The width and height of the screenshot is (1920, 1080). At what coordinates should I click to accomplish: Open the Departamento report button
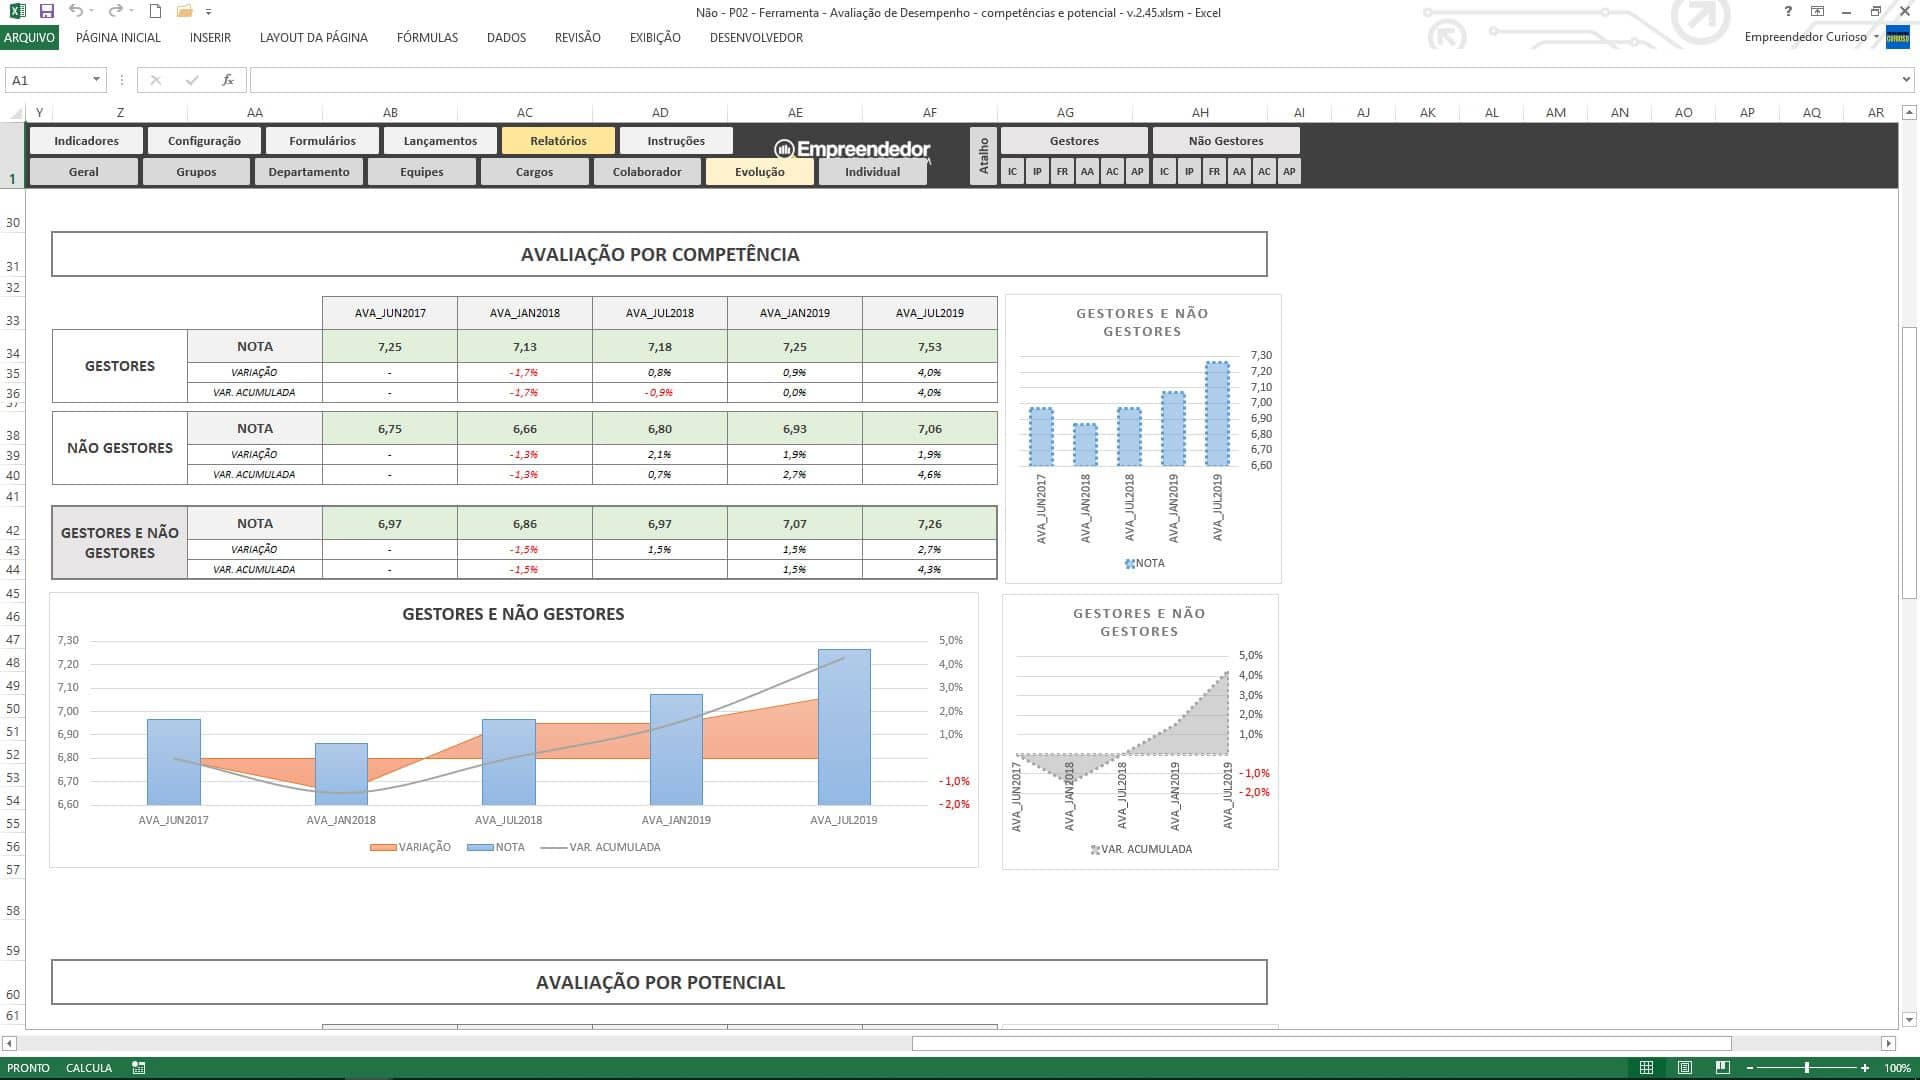pyautogui.click(x=309, y=172)
